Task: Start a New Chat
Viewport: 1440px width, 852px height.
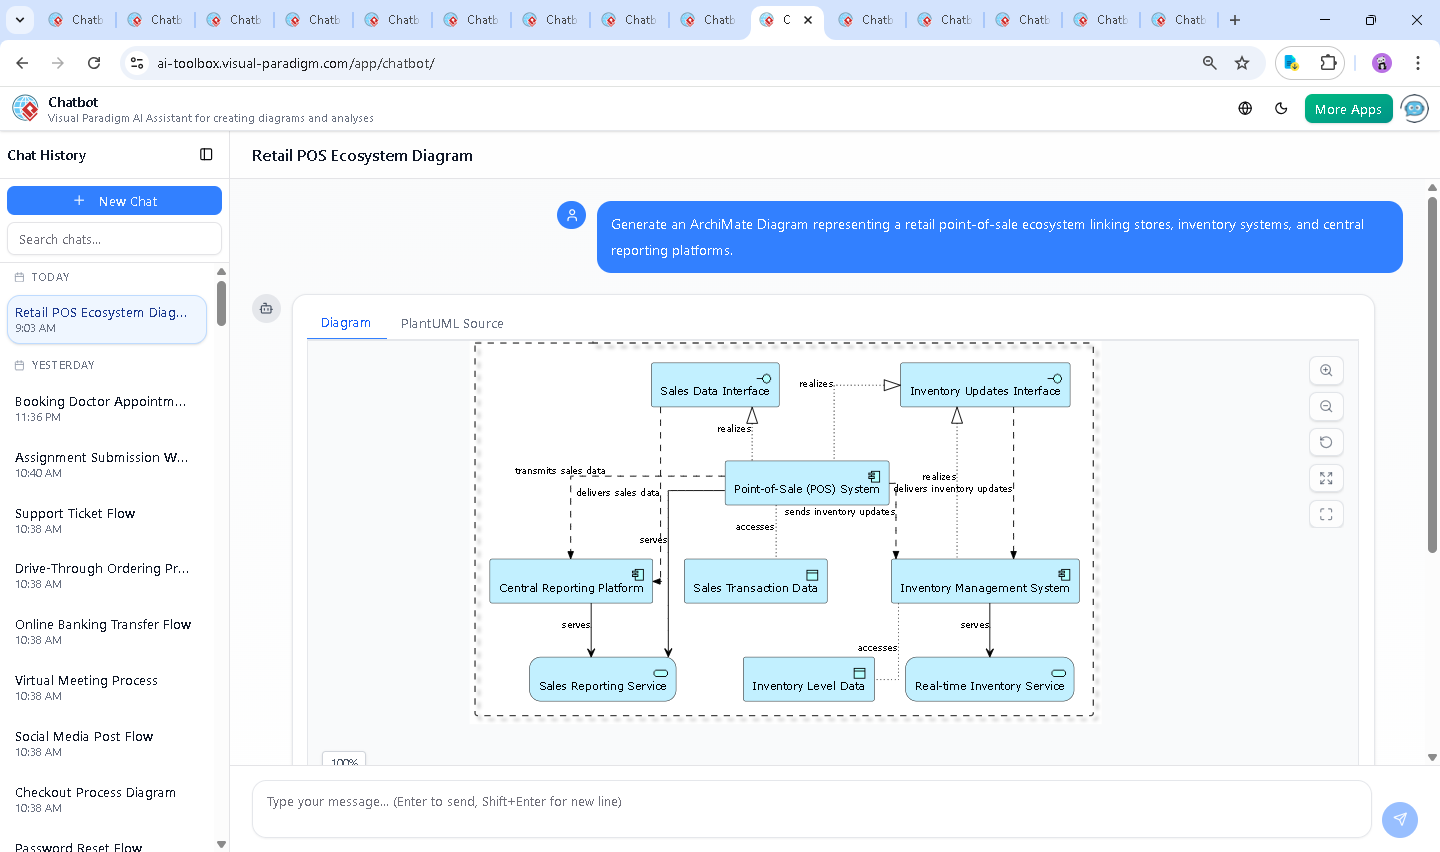Action: (x=114, y=200)
